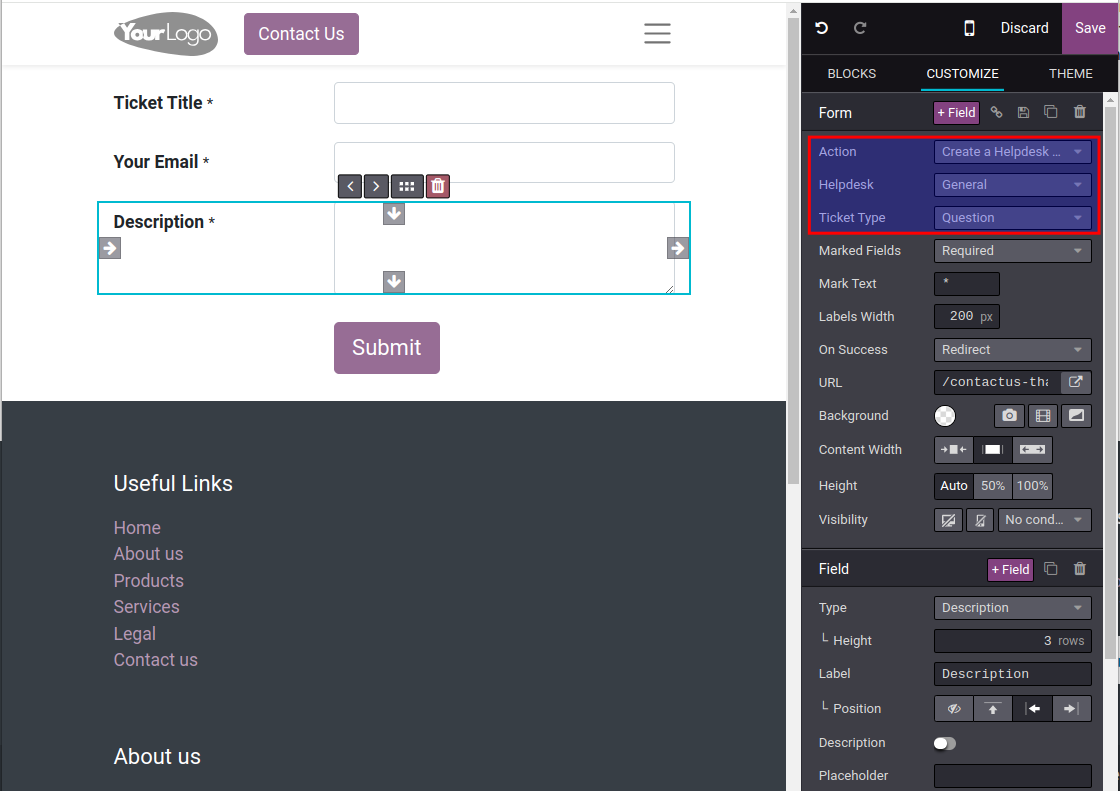This screenshot has width=1120, height=791.
Task: Switch to the BLOCKS tab
Action: click(x=852, y=74)
